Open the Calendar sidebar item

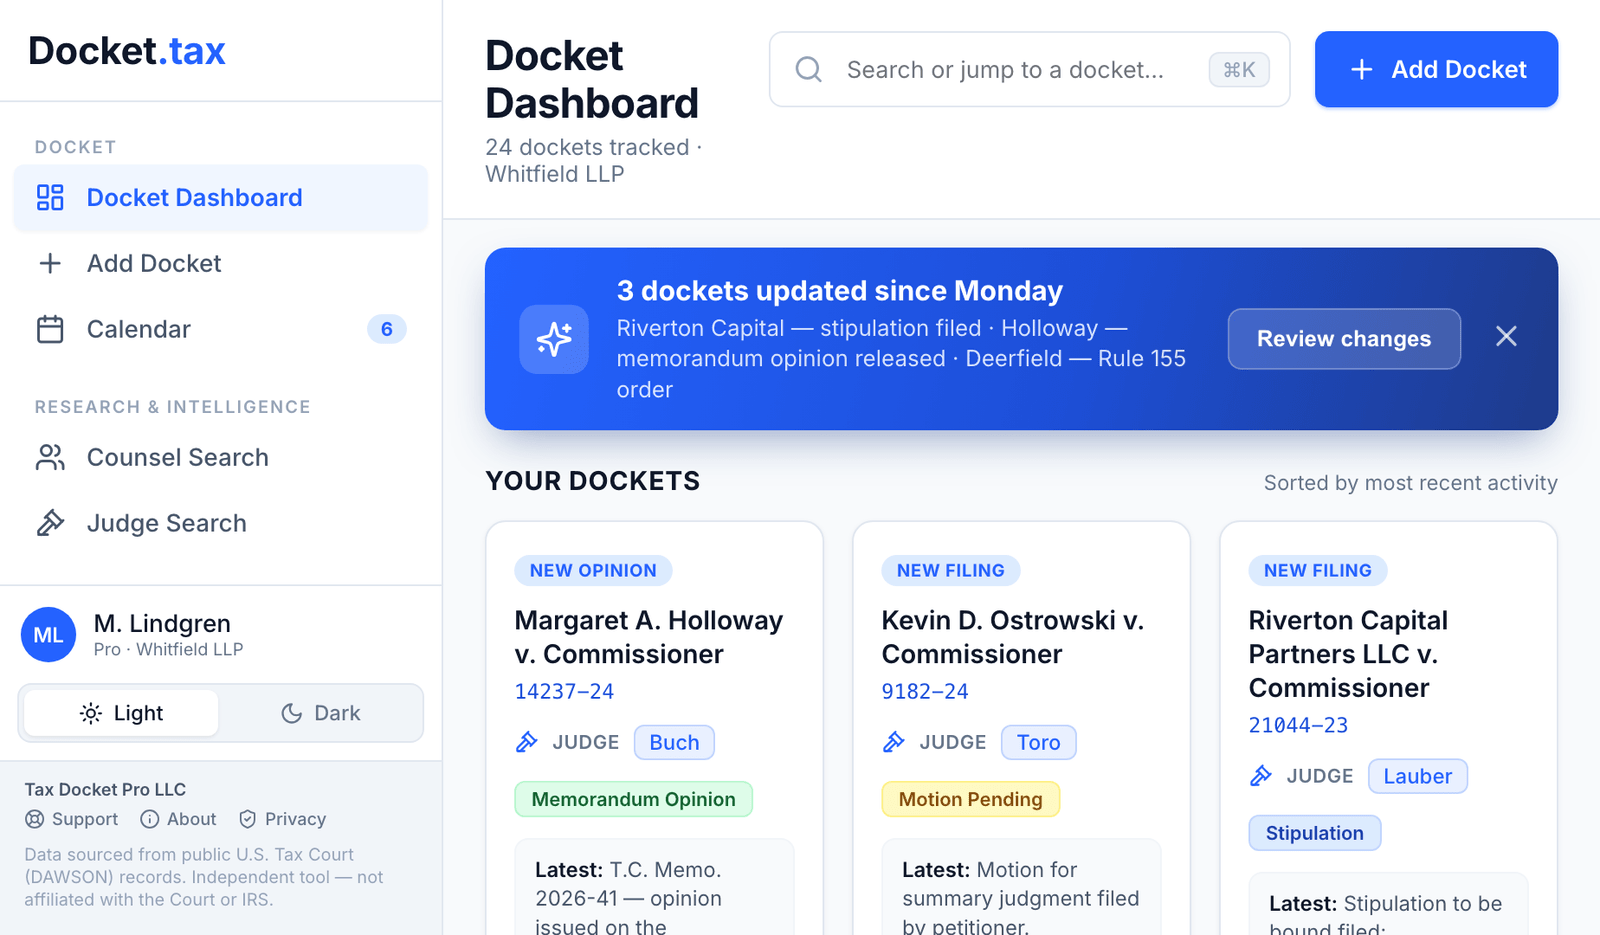coord(221,330)
